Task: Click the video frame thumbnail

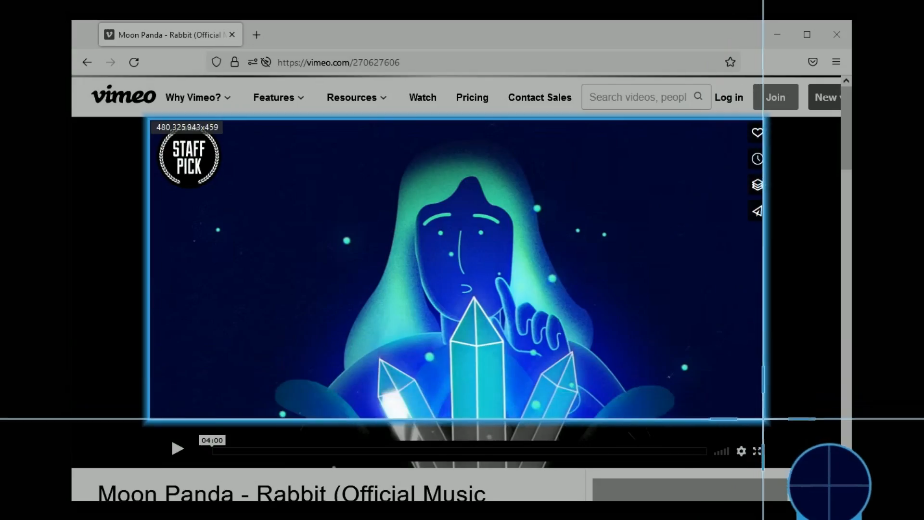Action: [x=456, y=269]
